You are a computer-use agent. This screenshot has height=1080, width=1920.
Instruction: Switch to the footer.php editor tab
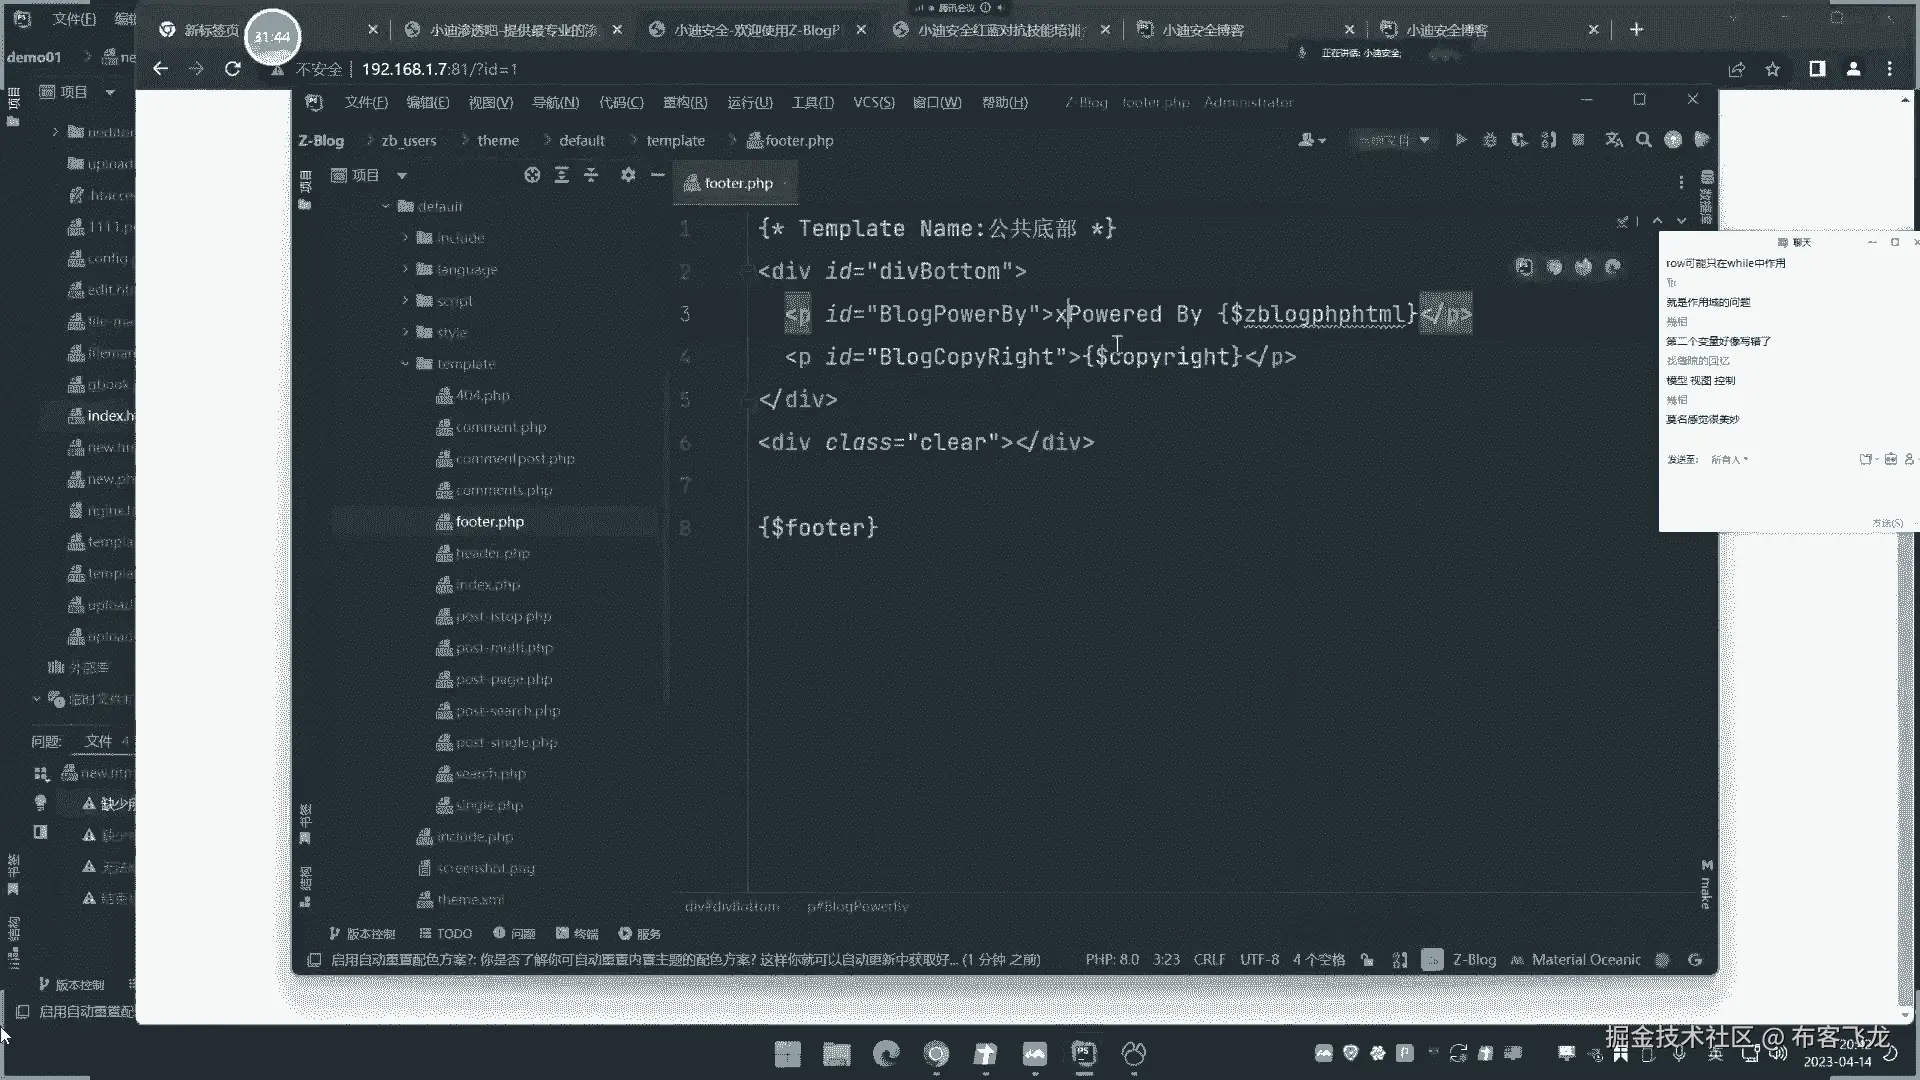pos(737,183)
